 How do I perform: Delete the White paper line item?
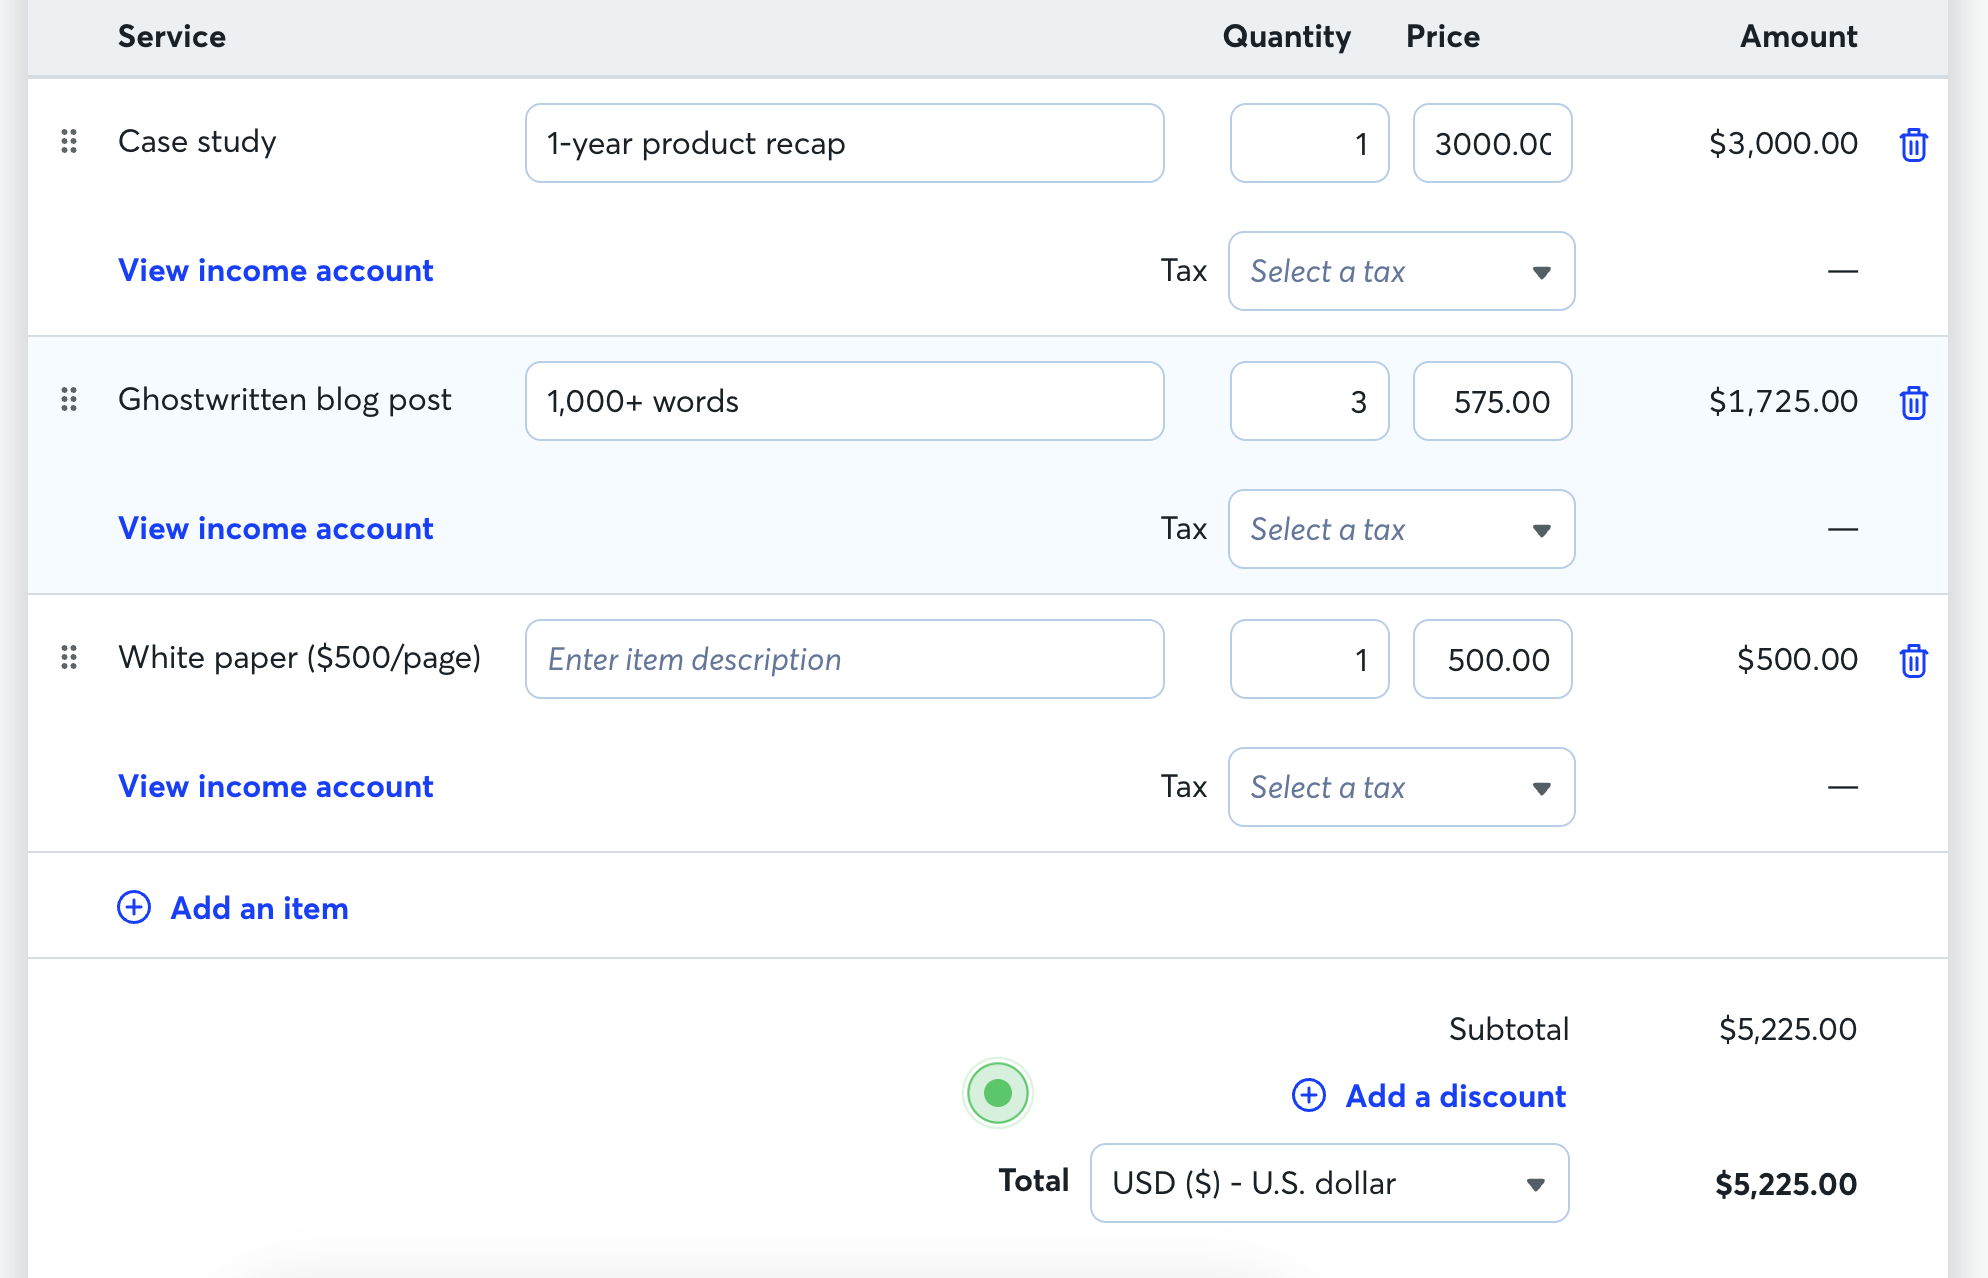tap(1913, 661)
